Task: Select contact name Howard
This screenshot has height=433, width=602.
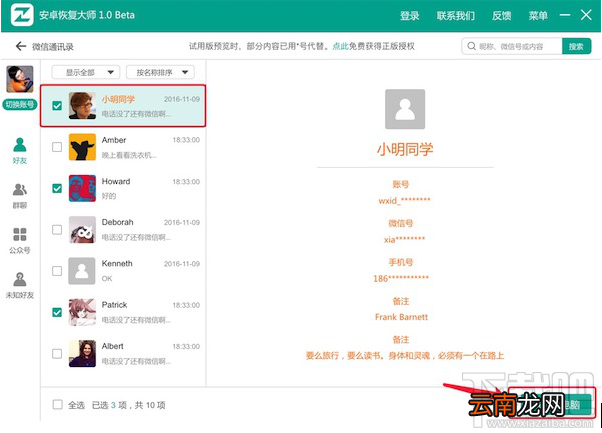Action: click(116, 181)
